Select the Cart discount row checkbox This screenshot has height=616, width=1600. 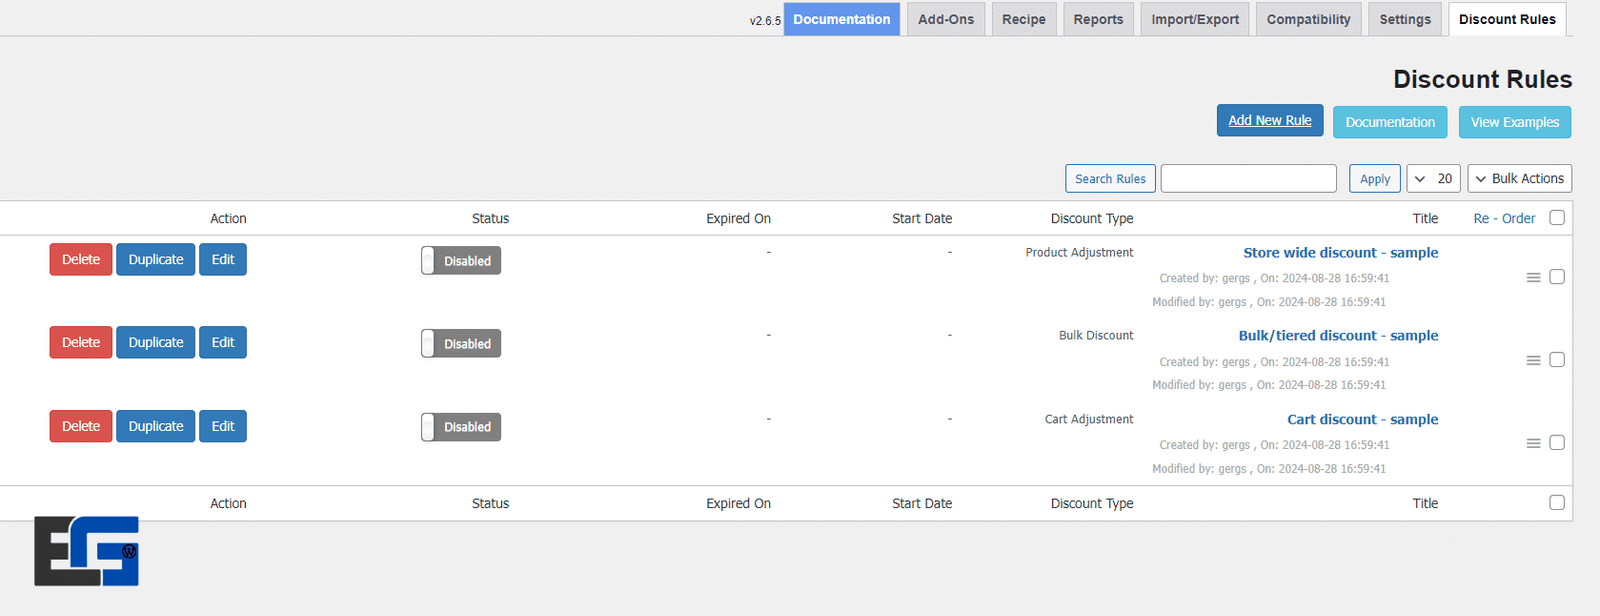[x=1557, y=443]
